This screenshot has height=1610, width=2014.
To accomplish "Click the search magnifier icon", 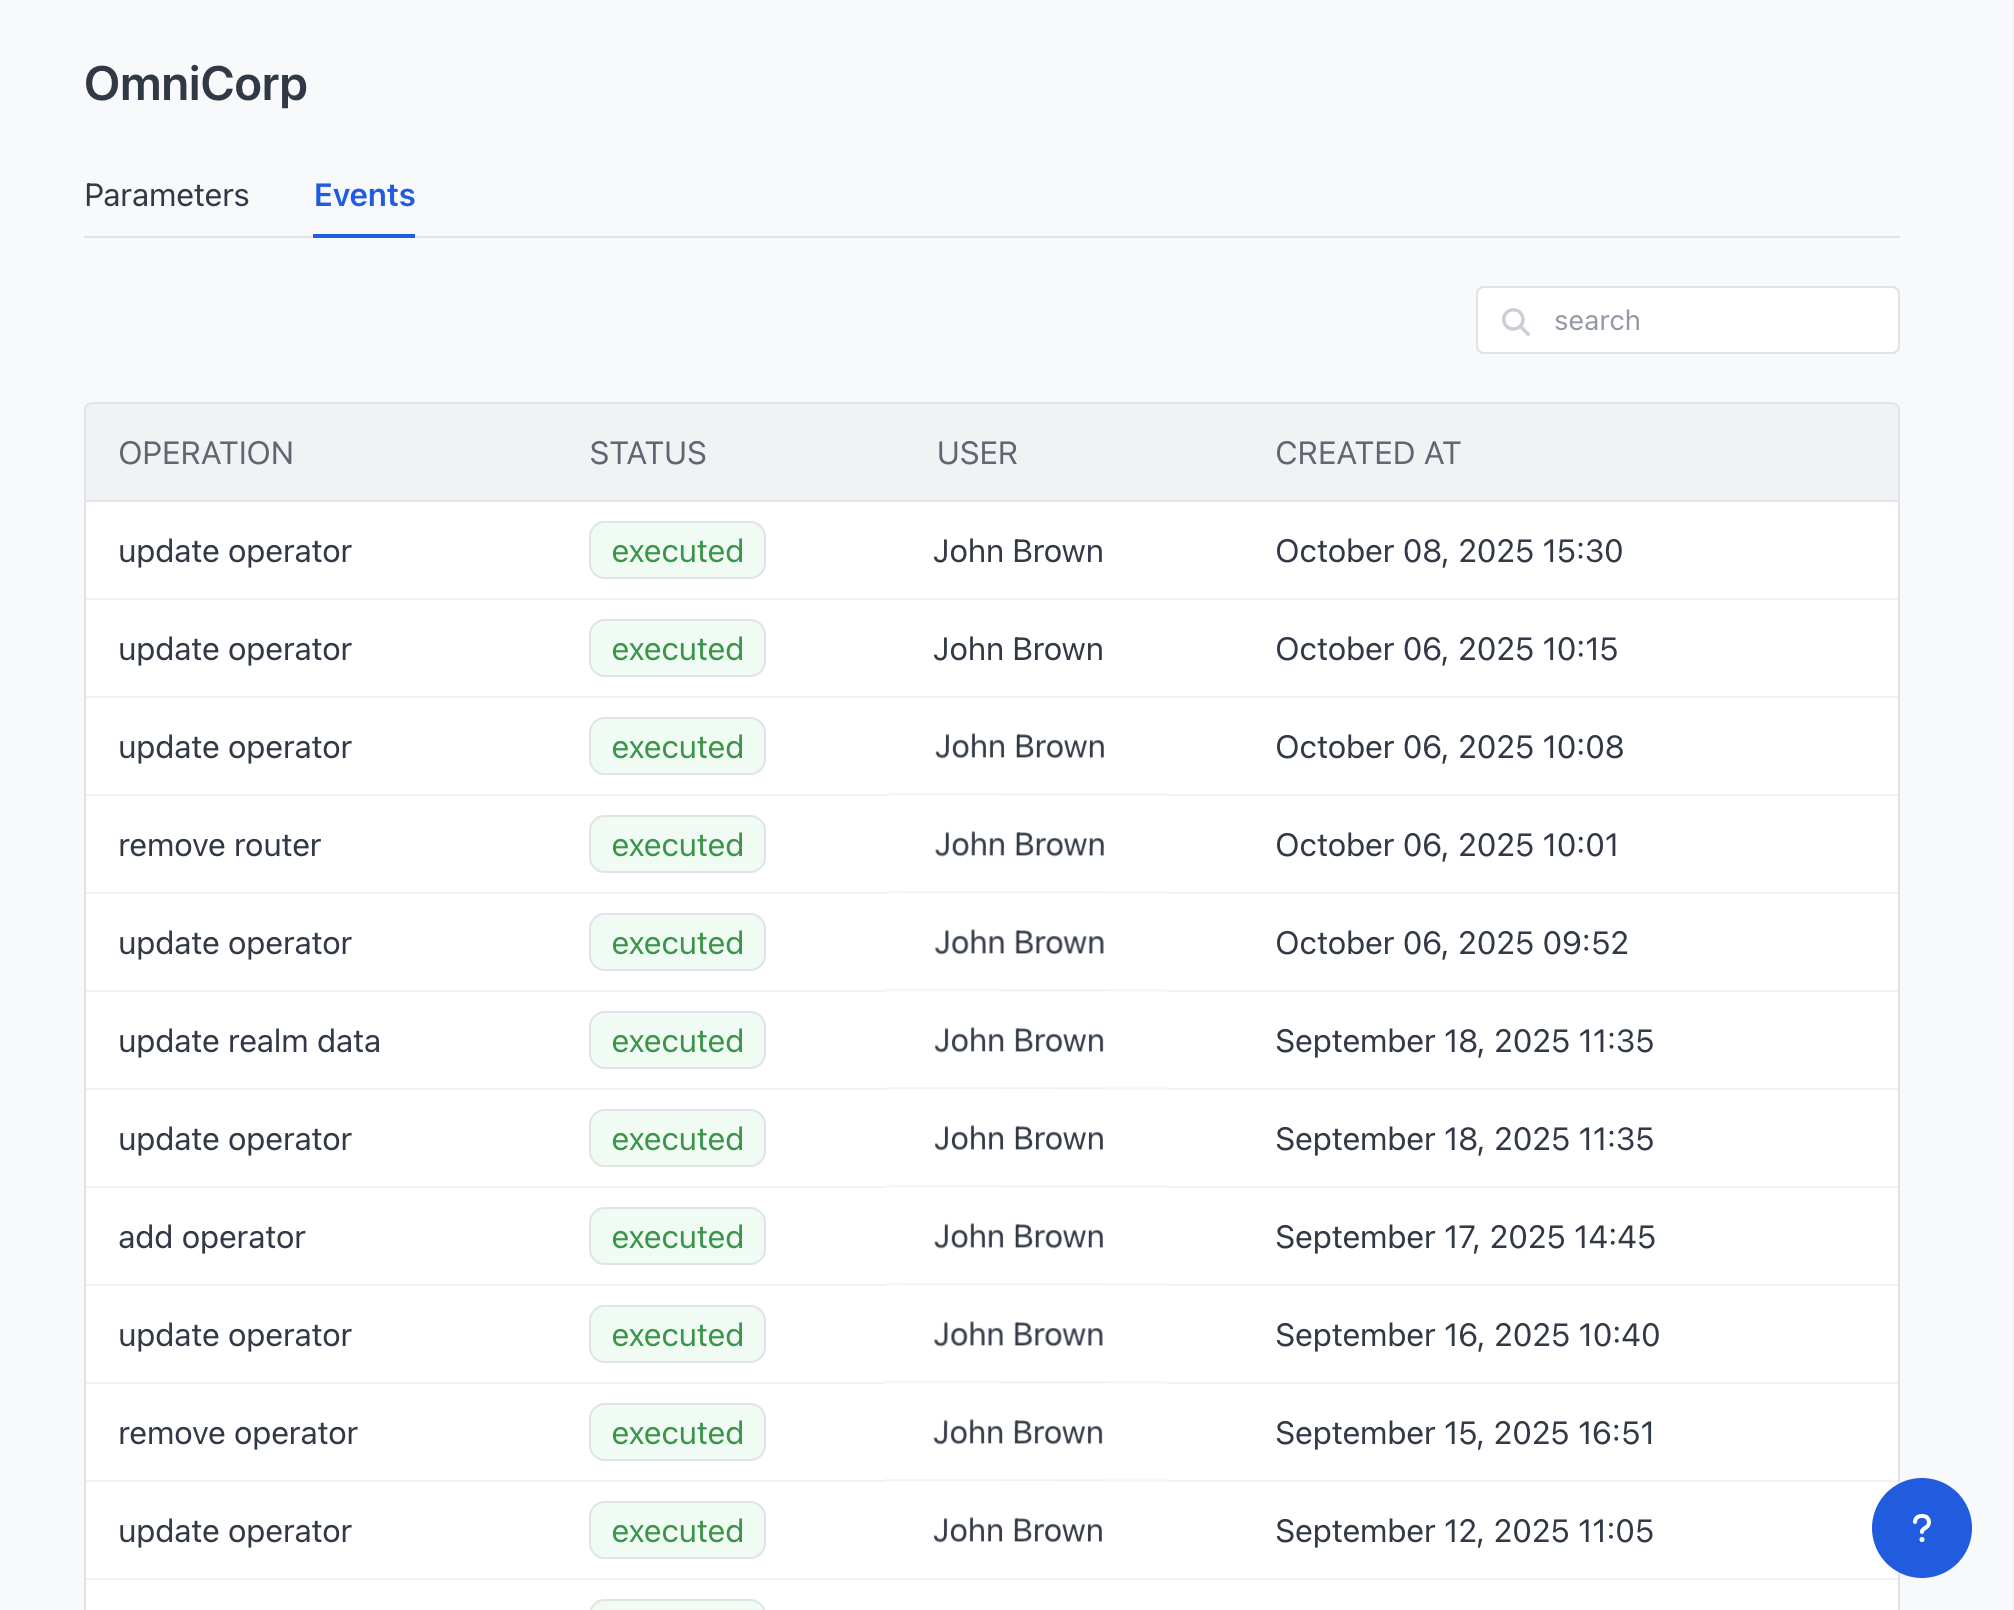I will coord(1515,321).
